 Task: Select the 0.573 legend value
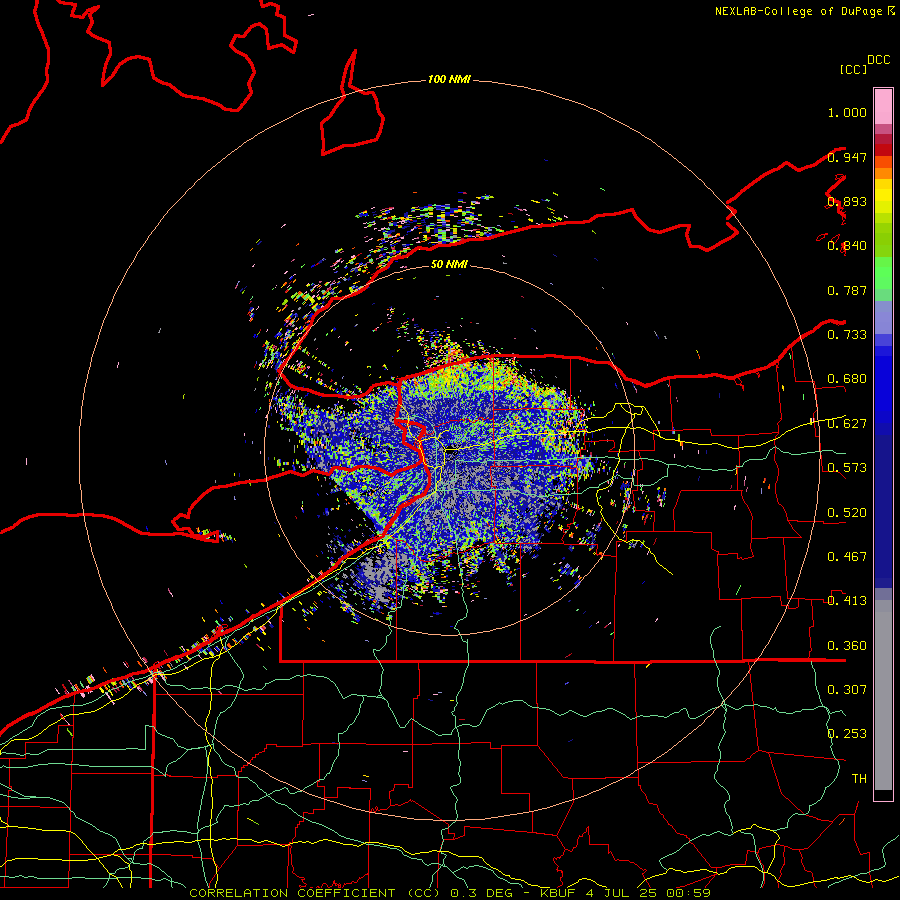847,468
